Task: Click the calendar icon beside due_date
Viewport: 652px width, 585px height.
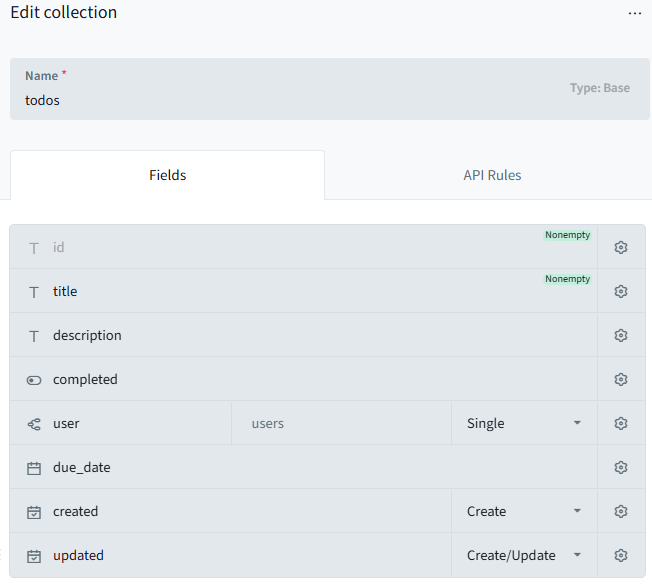Action: pos(34,468)
